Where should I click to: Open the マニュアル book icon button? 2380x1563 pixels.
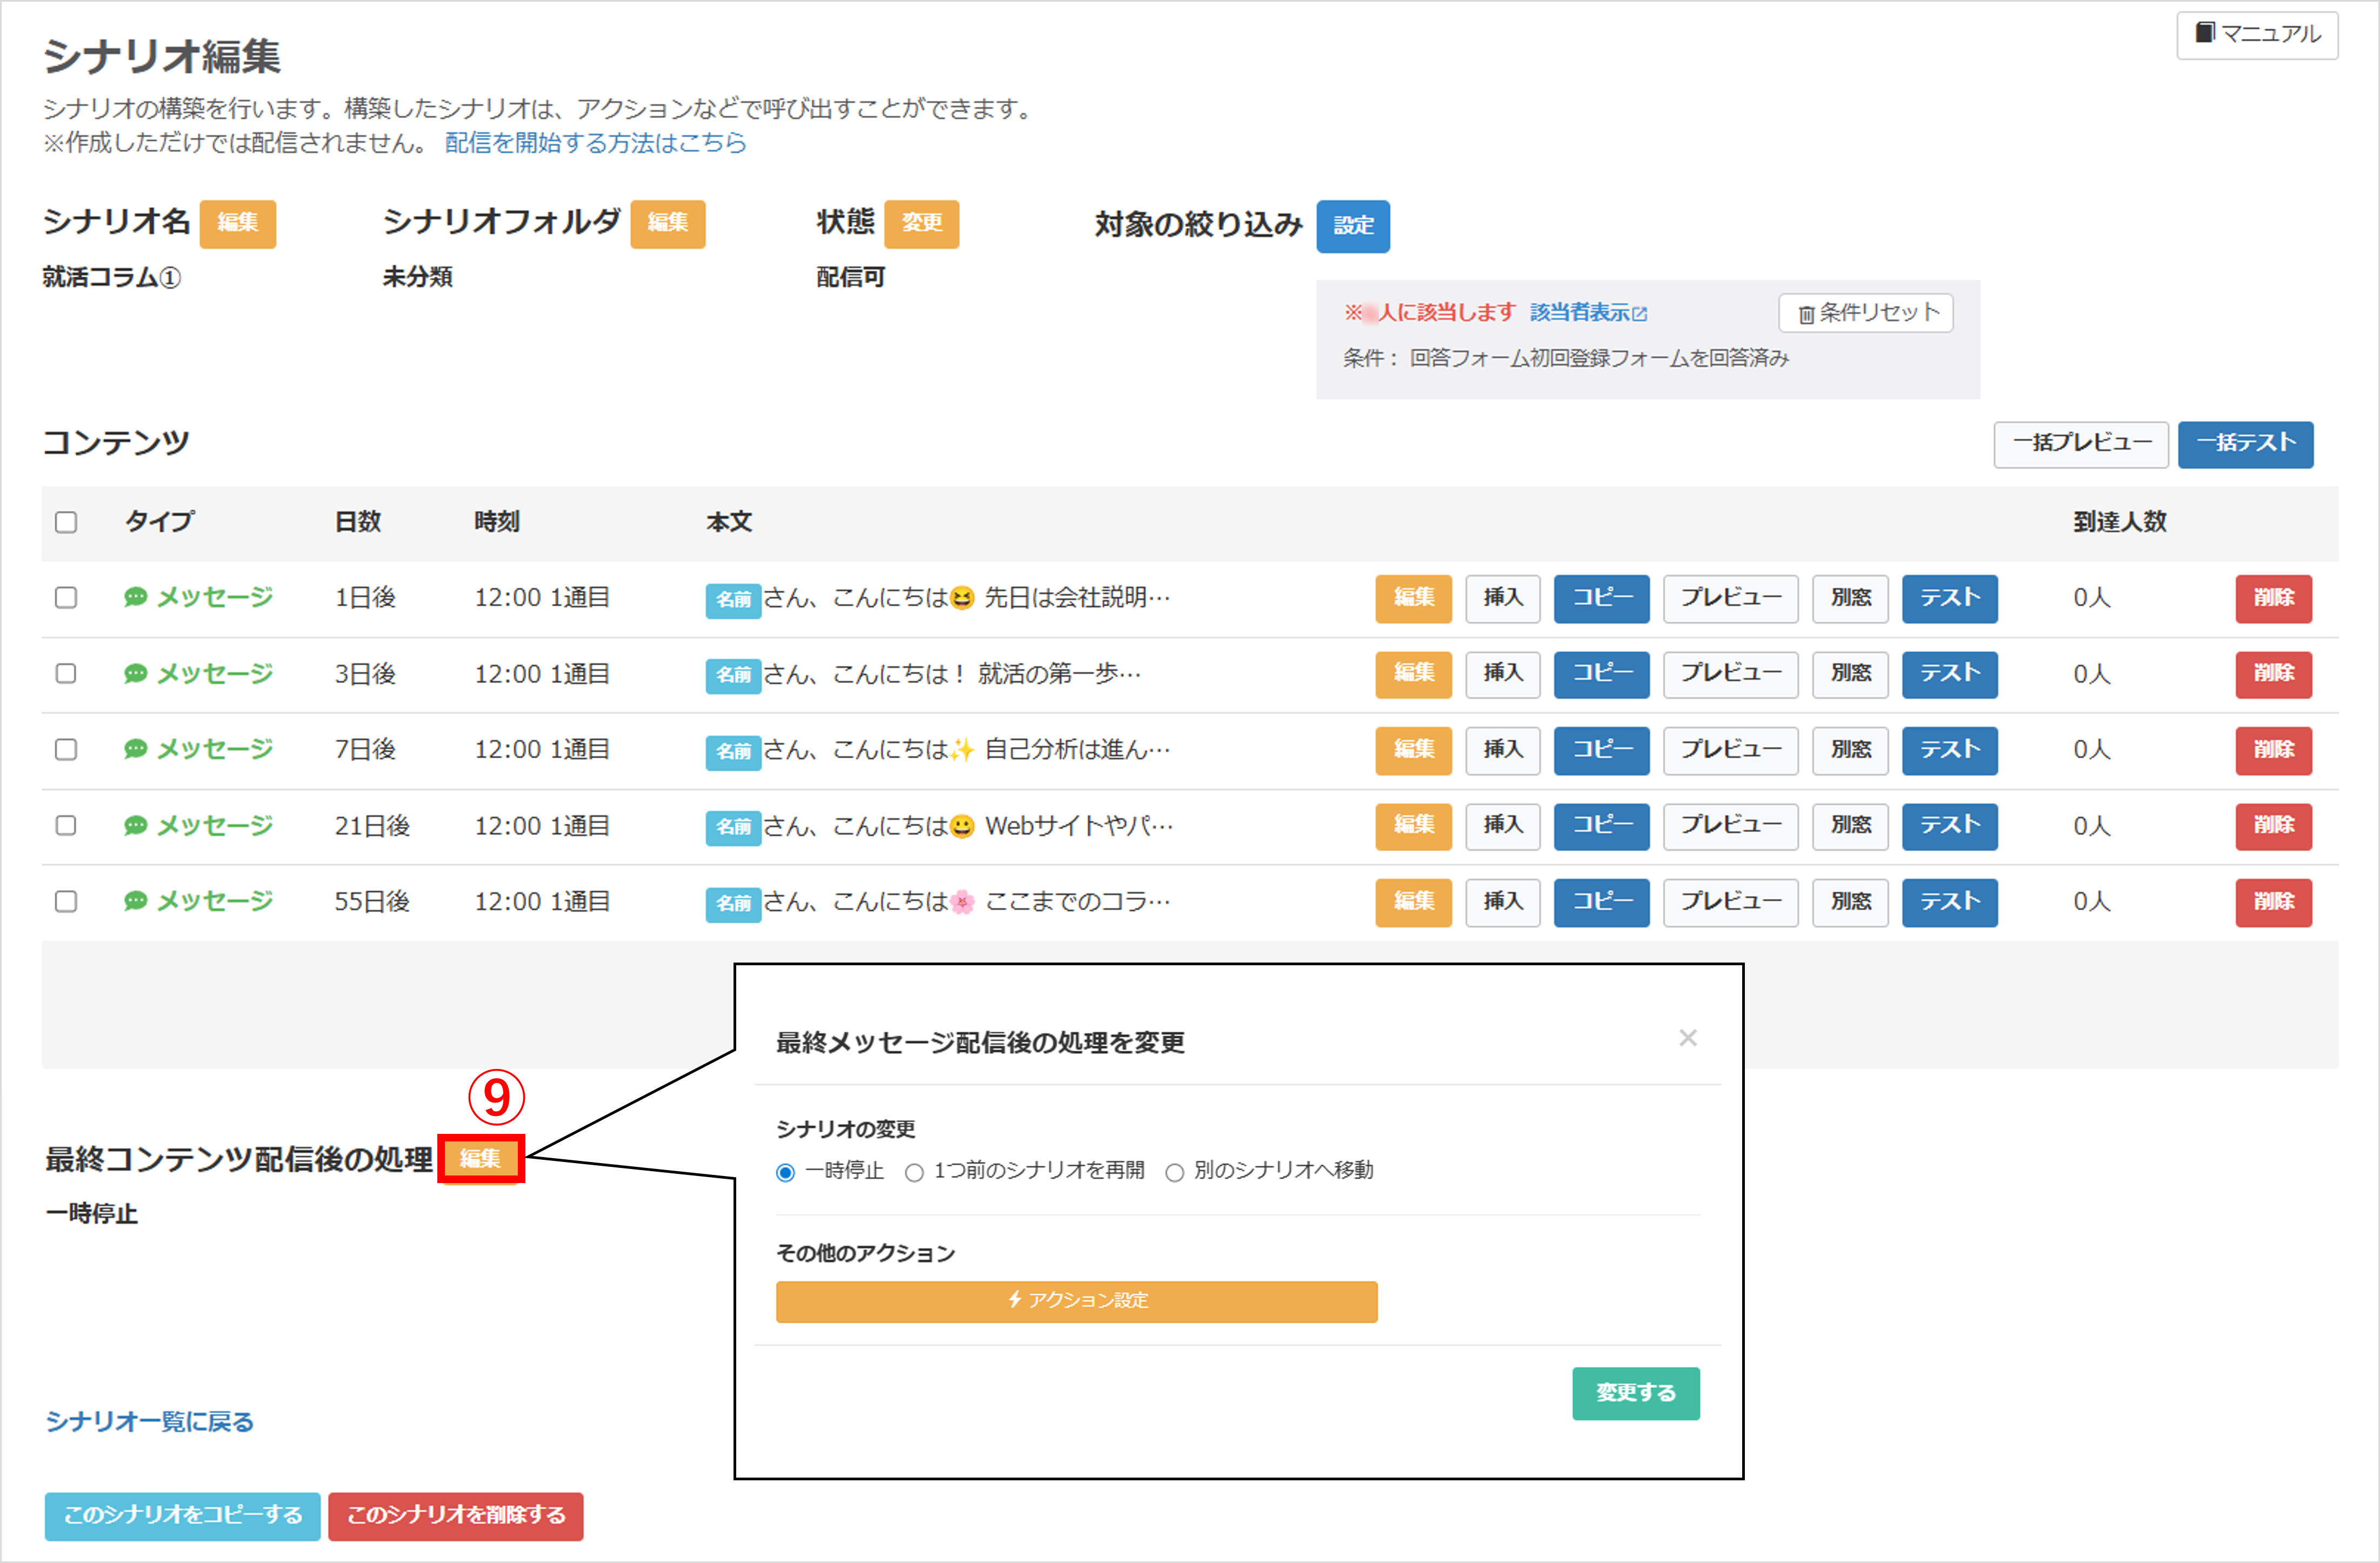2257,34
